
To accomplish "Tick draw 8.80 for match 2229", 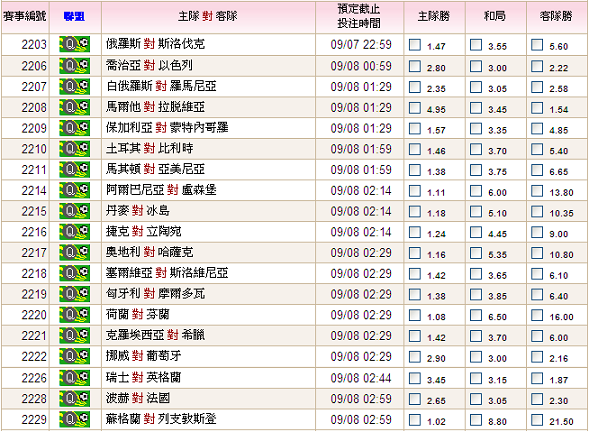I will click(476, 420).
